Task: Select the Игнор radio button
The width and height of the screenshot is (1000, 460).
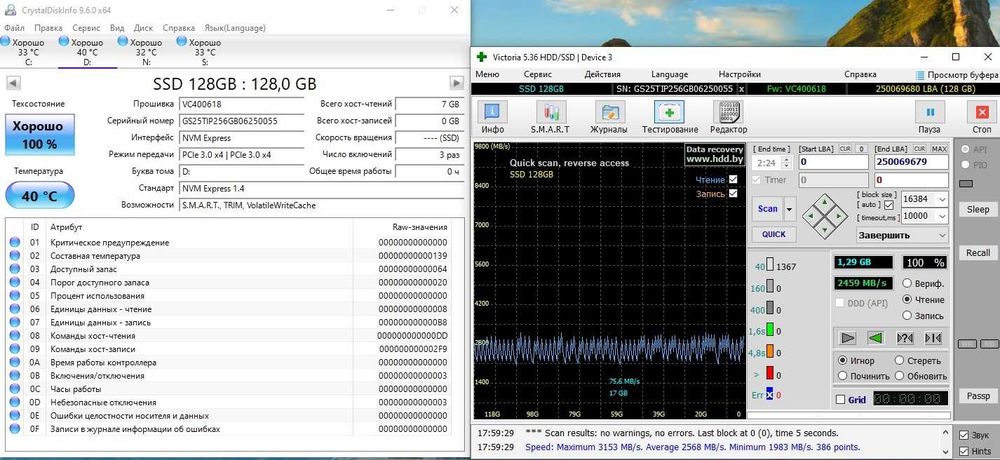Action: (842, 360)
